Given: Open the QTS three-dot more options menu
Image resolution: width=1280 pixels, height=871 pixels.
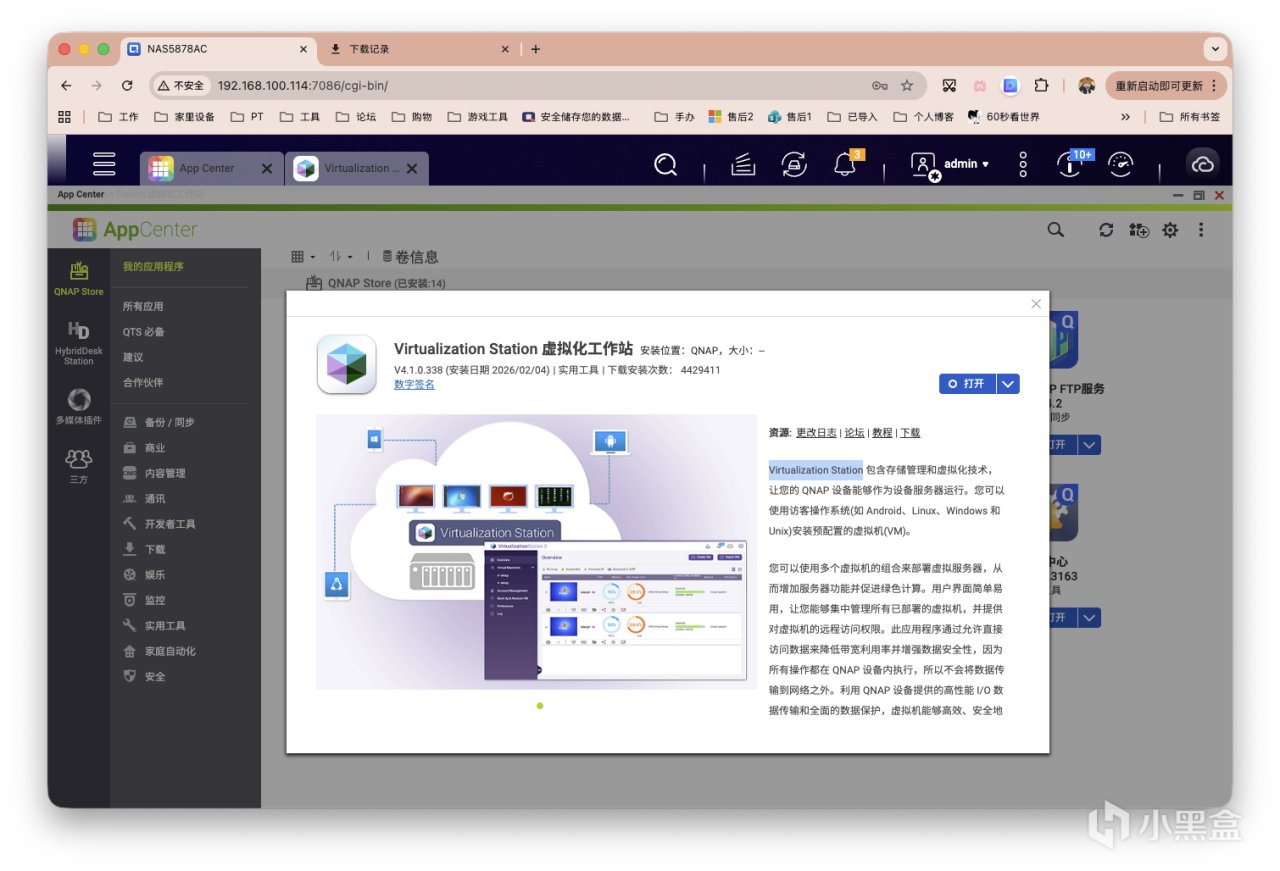Looking at the screenshot, I should coord(1023,165).
